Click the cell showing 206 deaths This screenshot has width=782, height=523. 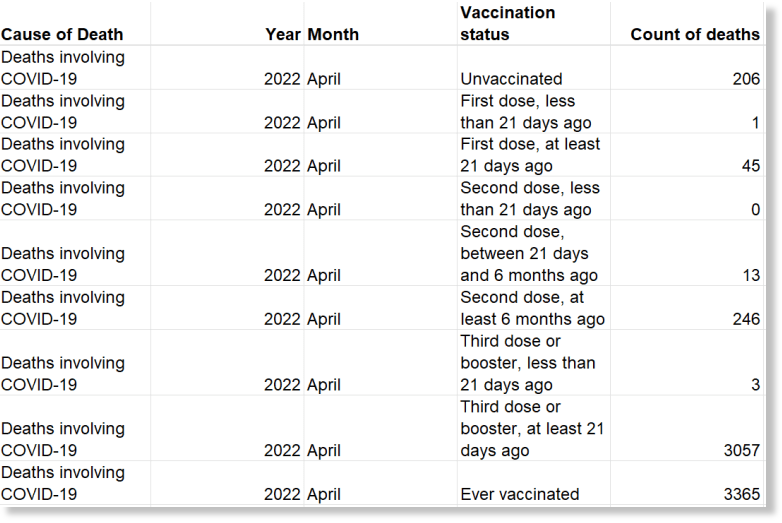[x=688, y=68]
